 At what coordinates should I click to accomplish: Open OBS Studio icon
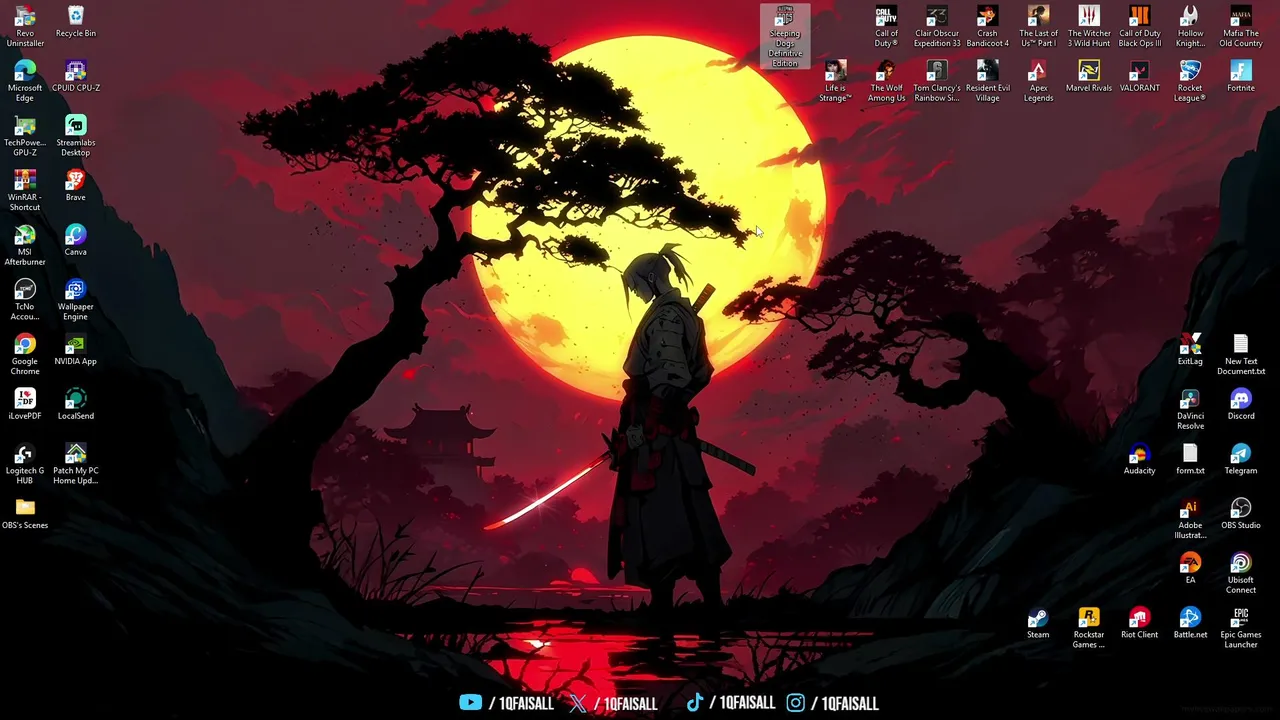coord(1241,514)
